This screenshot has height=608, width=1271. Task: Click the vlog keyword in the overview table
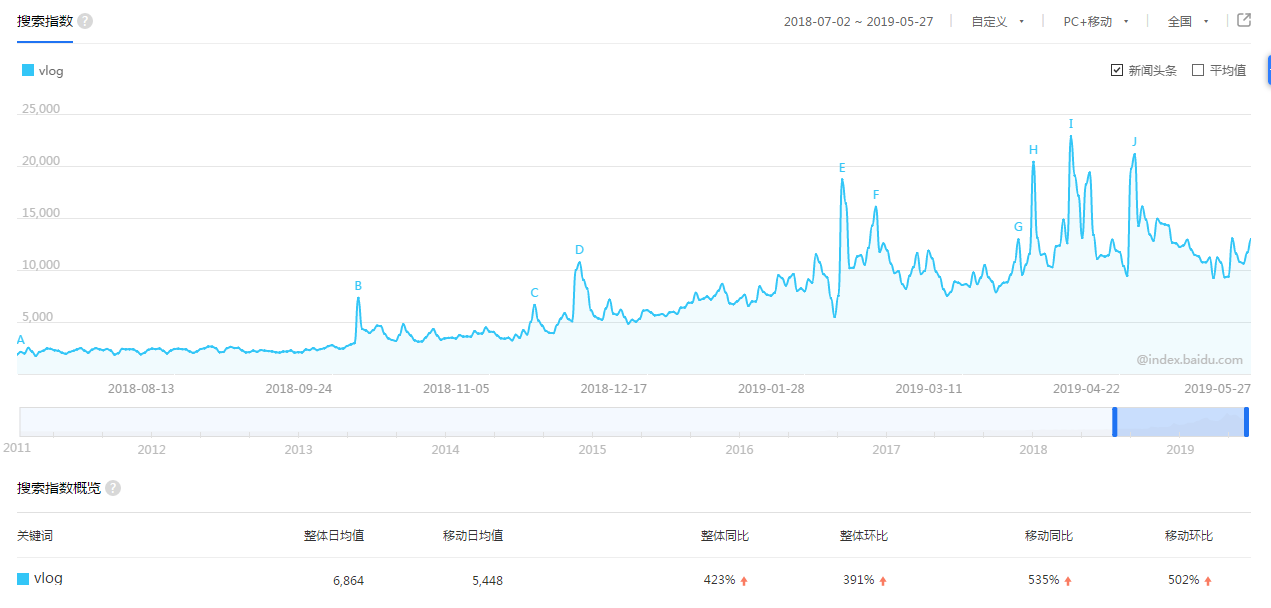(x=48, y=578)
